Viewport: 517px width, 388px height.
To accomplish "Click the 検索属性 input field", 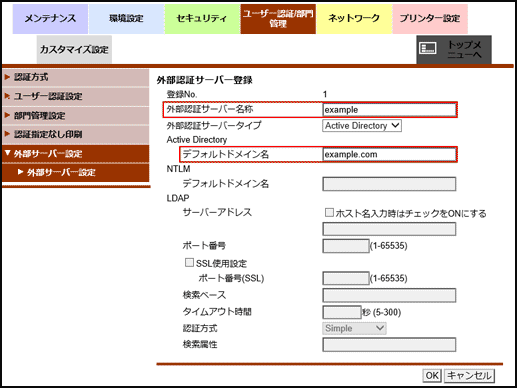I will 389,345.
